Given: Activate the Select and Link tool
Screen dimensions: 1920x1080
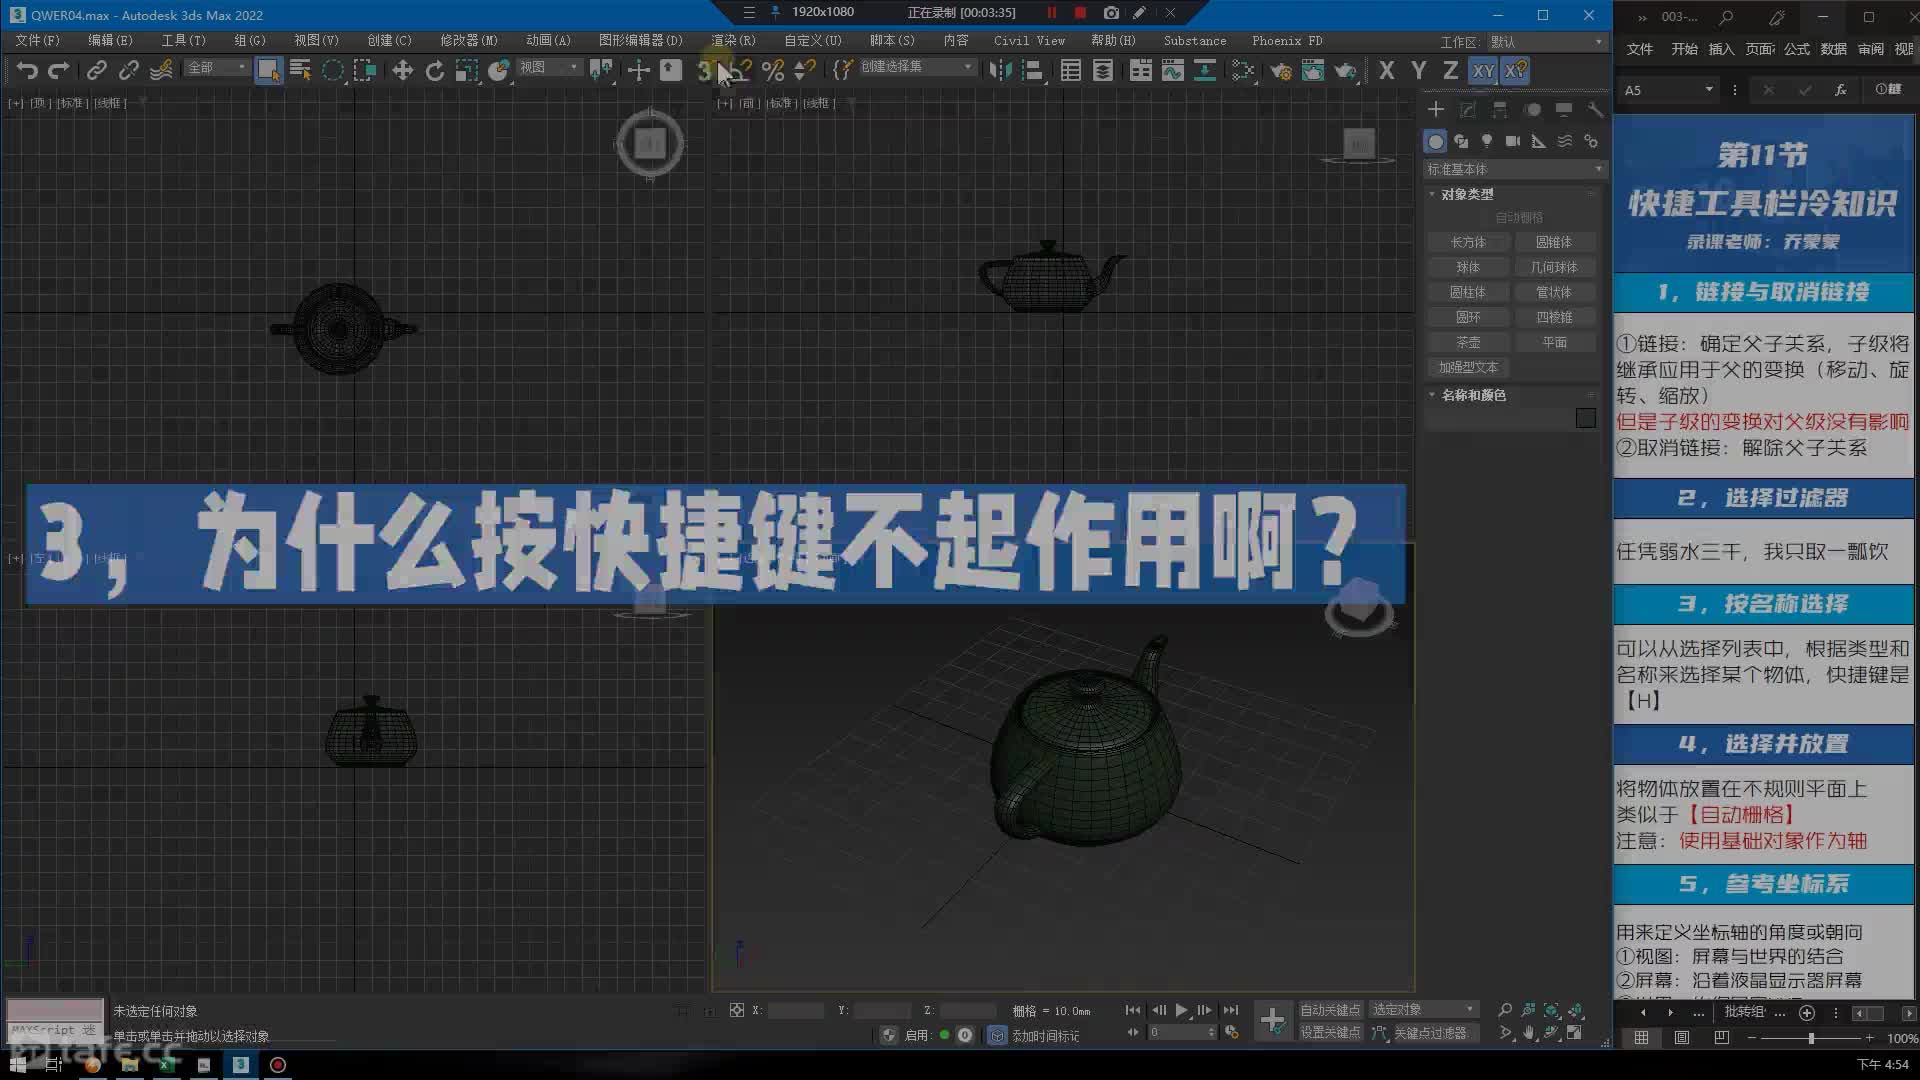Looking at the screenshot, I should tap(96, 70).
